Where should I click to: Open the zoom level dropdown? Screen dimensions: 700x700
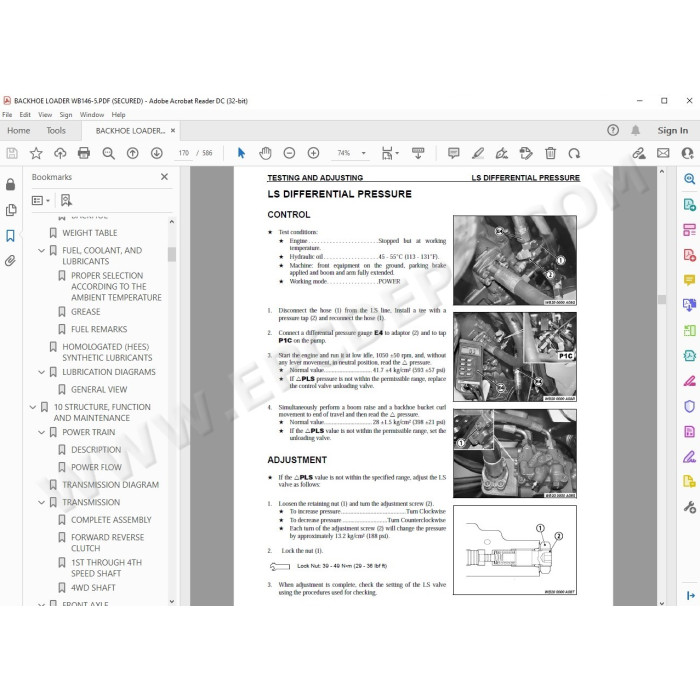tap(363, 153)
